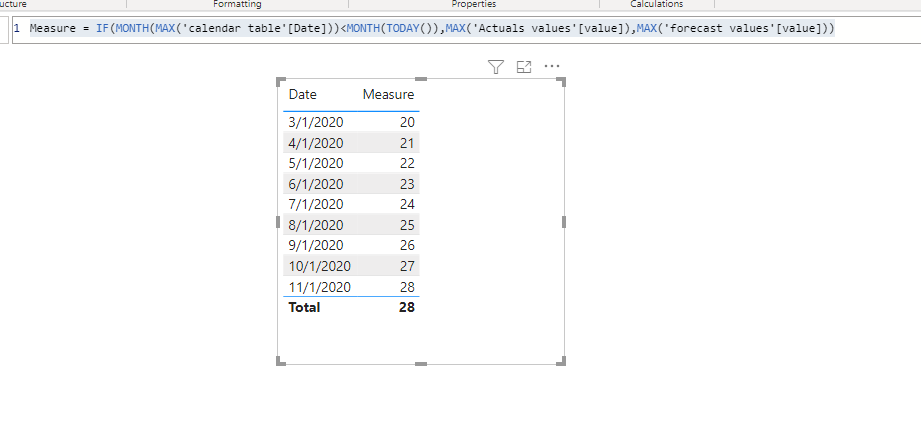Select the 9/1/2020 date cell

pyautogui.click(x=316, y=245)
